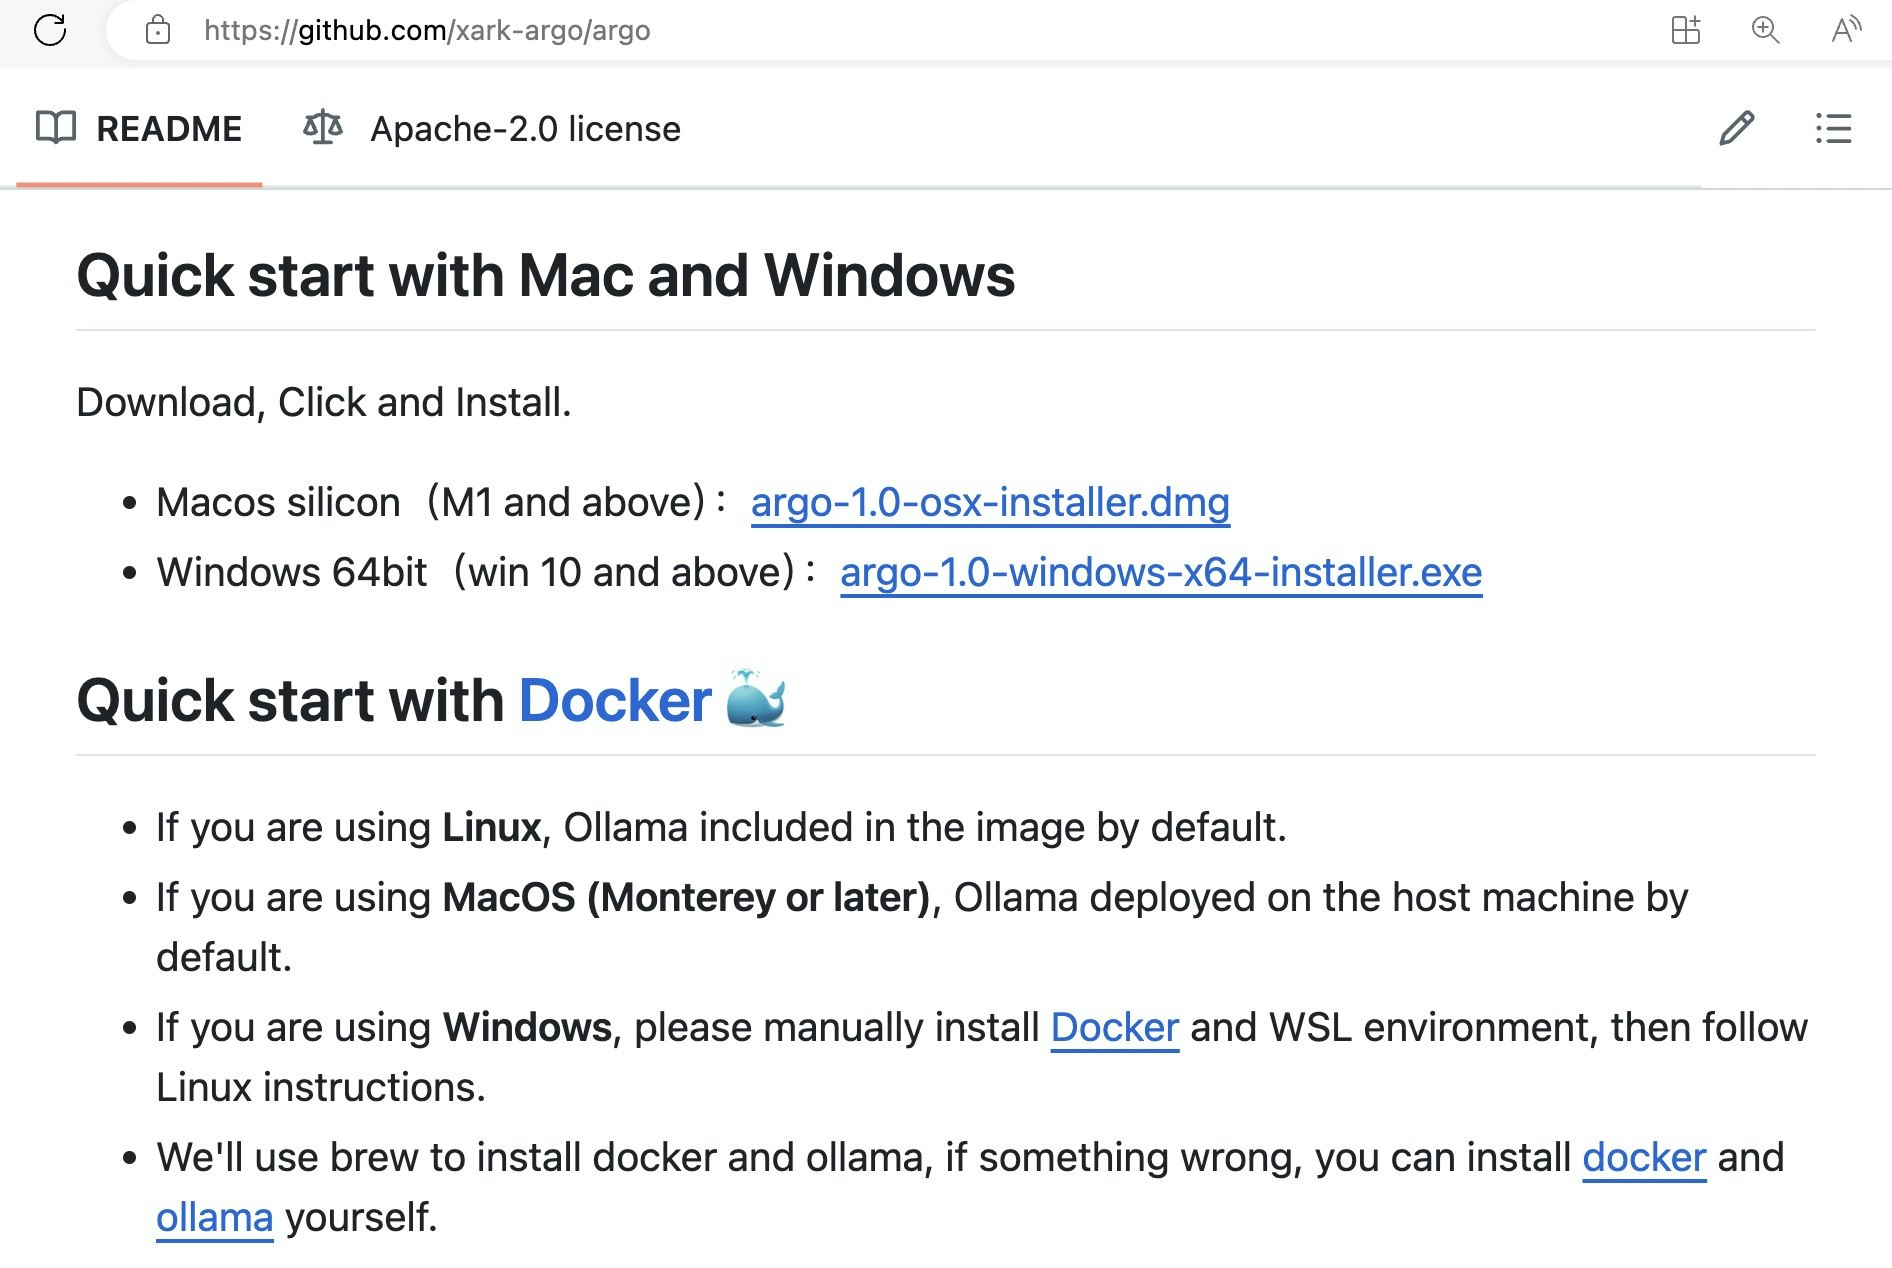Activate the Read Aloud icon

(x=1845, y=30)
